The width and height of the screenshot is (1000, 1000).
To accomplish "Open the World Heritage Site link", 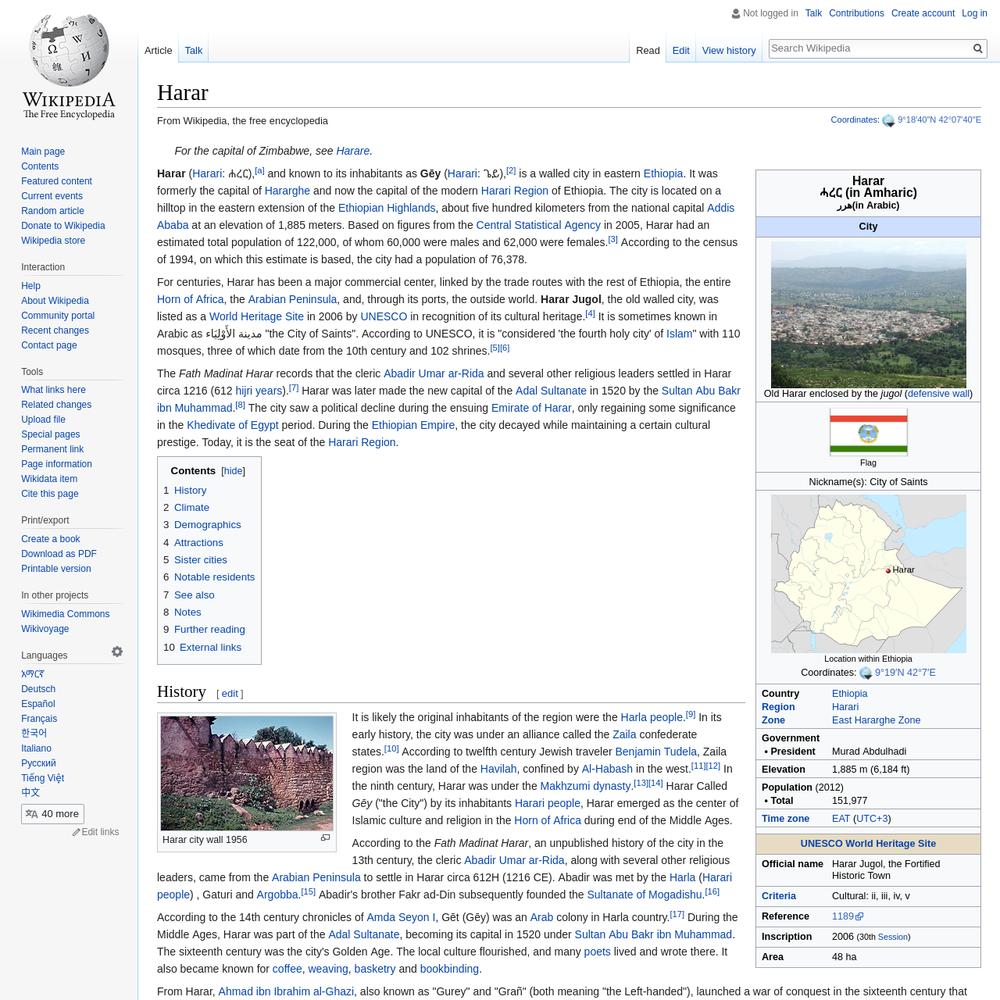I will tap(256, 316).
